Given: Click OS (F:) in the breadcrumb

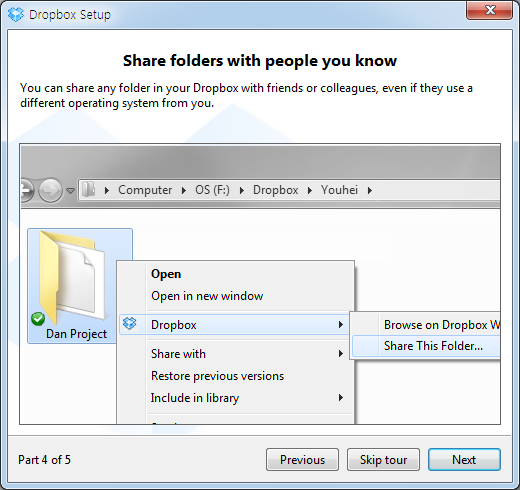Looking at the screenshot, I should tap(212, 190).
